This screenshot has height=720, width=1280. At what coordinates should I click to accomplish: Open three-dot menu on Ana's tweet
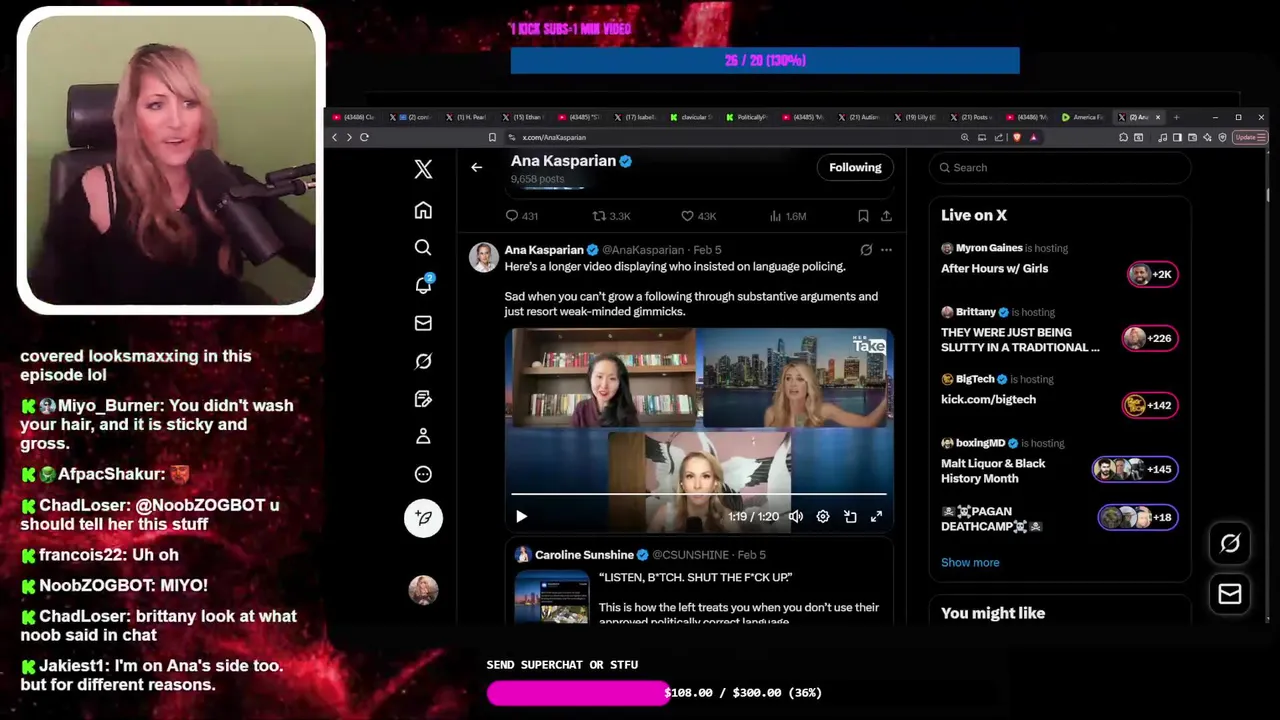886,250
